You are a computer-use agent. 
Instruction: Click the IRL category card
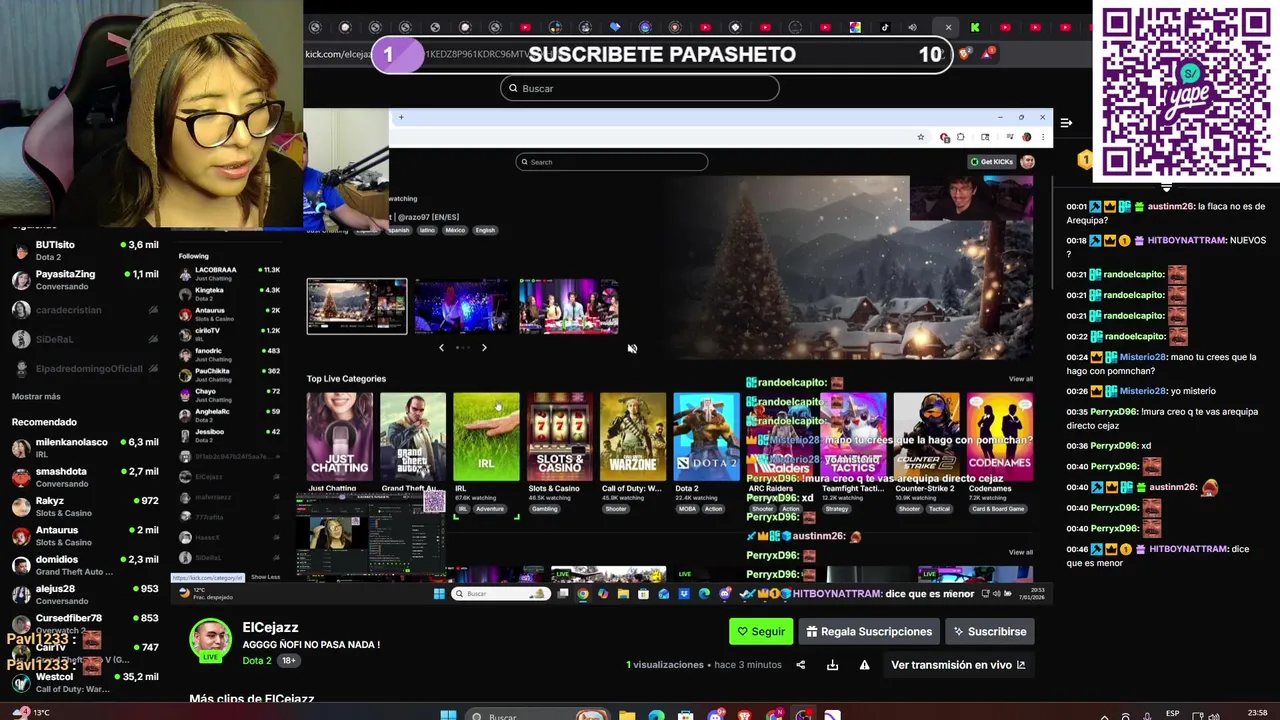(x=486, y=437)
